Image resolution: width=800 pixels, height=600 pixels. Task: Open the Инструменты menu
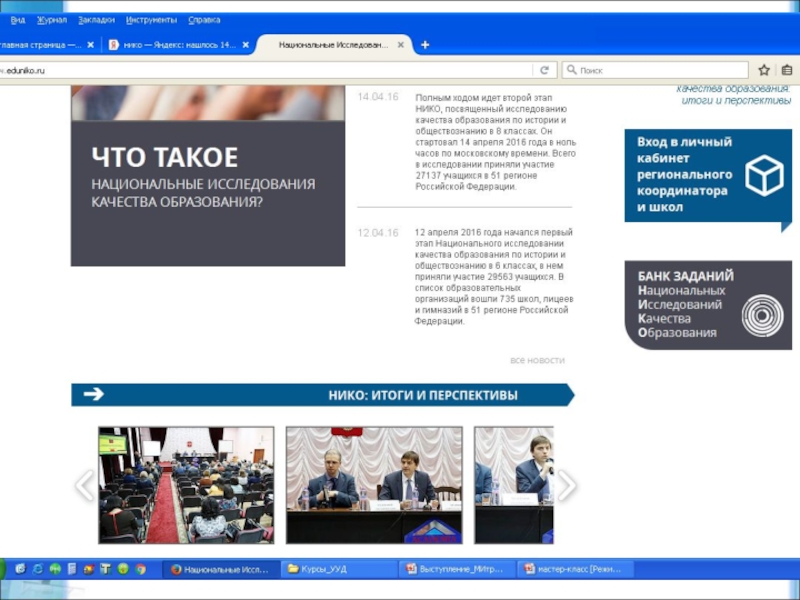[151, 20]
